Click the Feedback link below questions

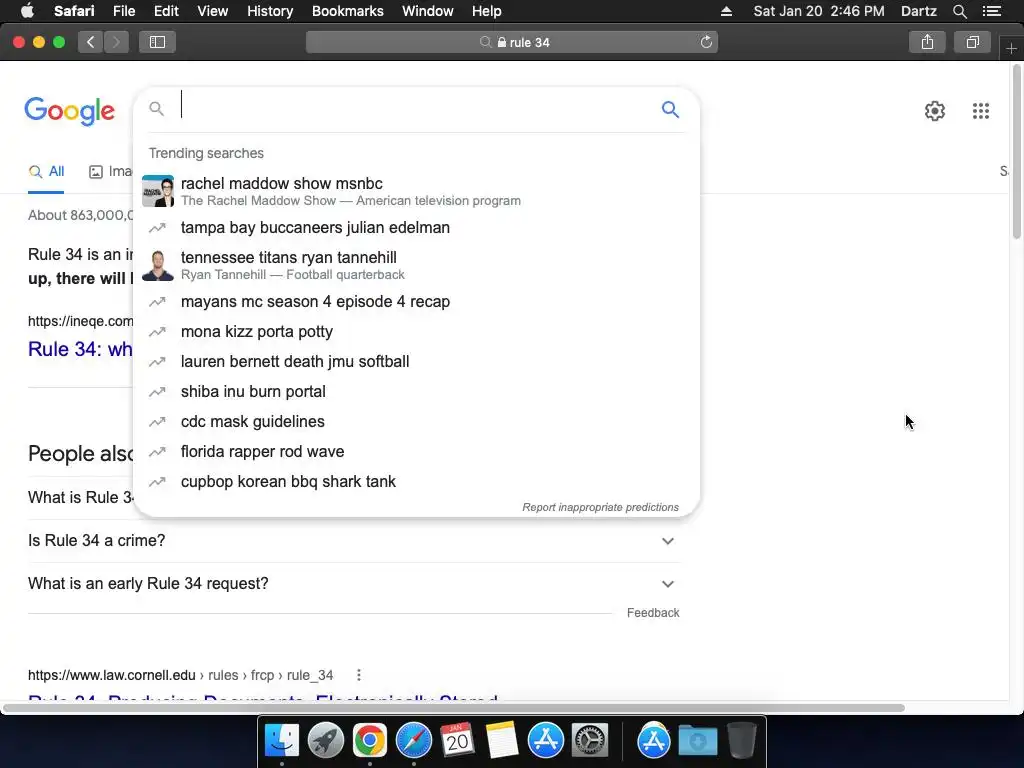(x=653, y=613)
